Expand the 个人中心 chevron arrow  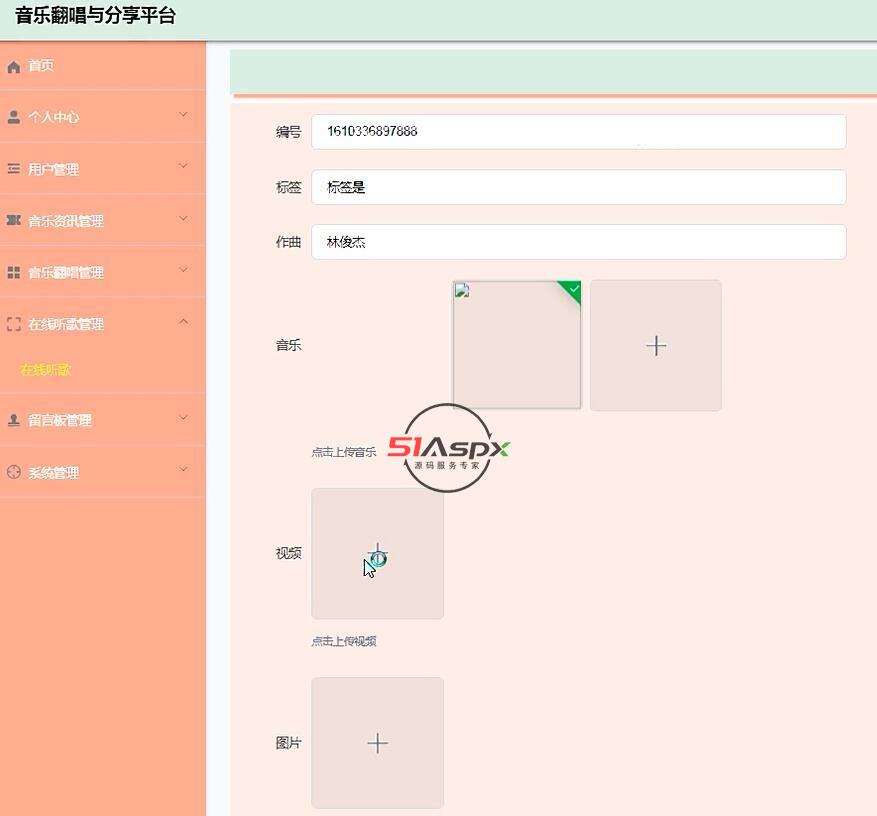(x=183, y=114)
